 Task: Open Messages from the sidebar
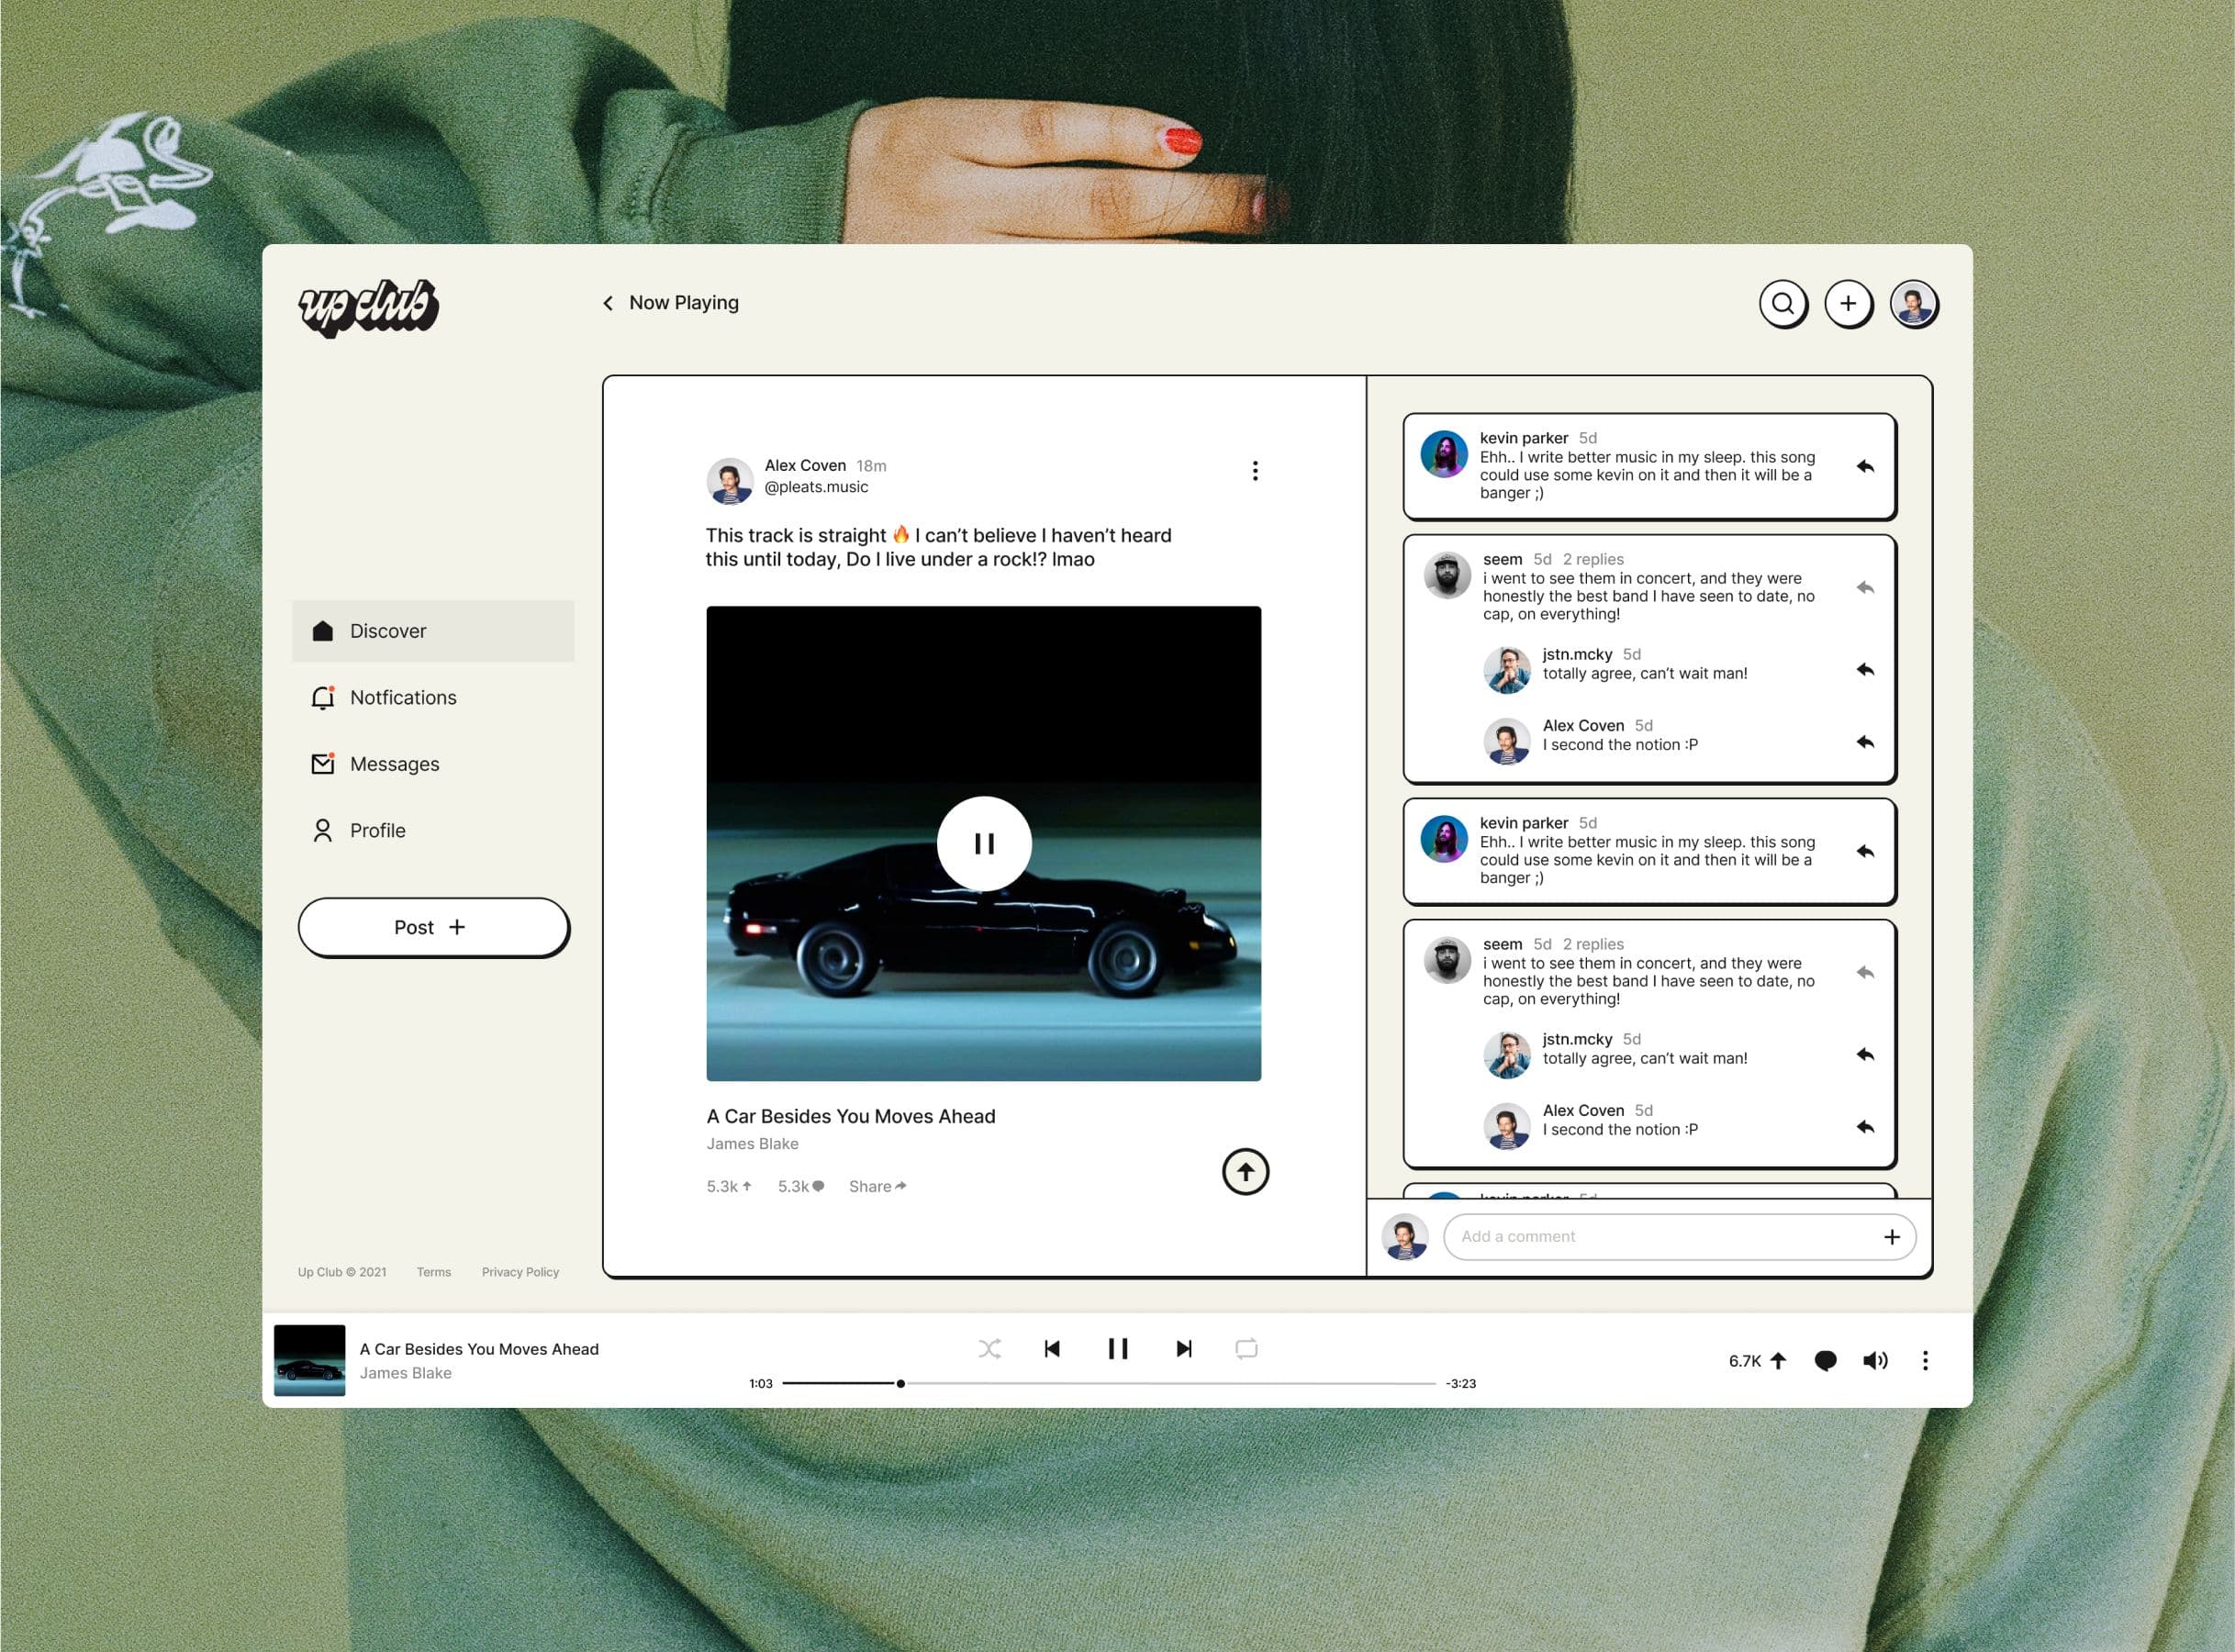pos(394,764)
